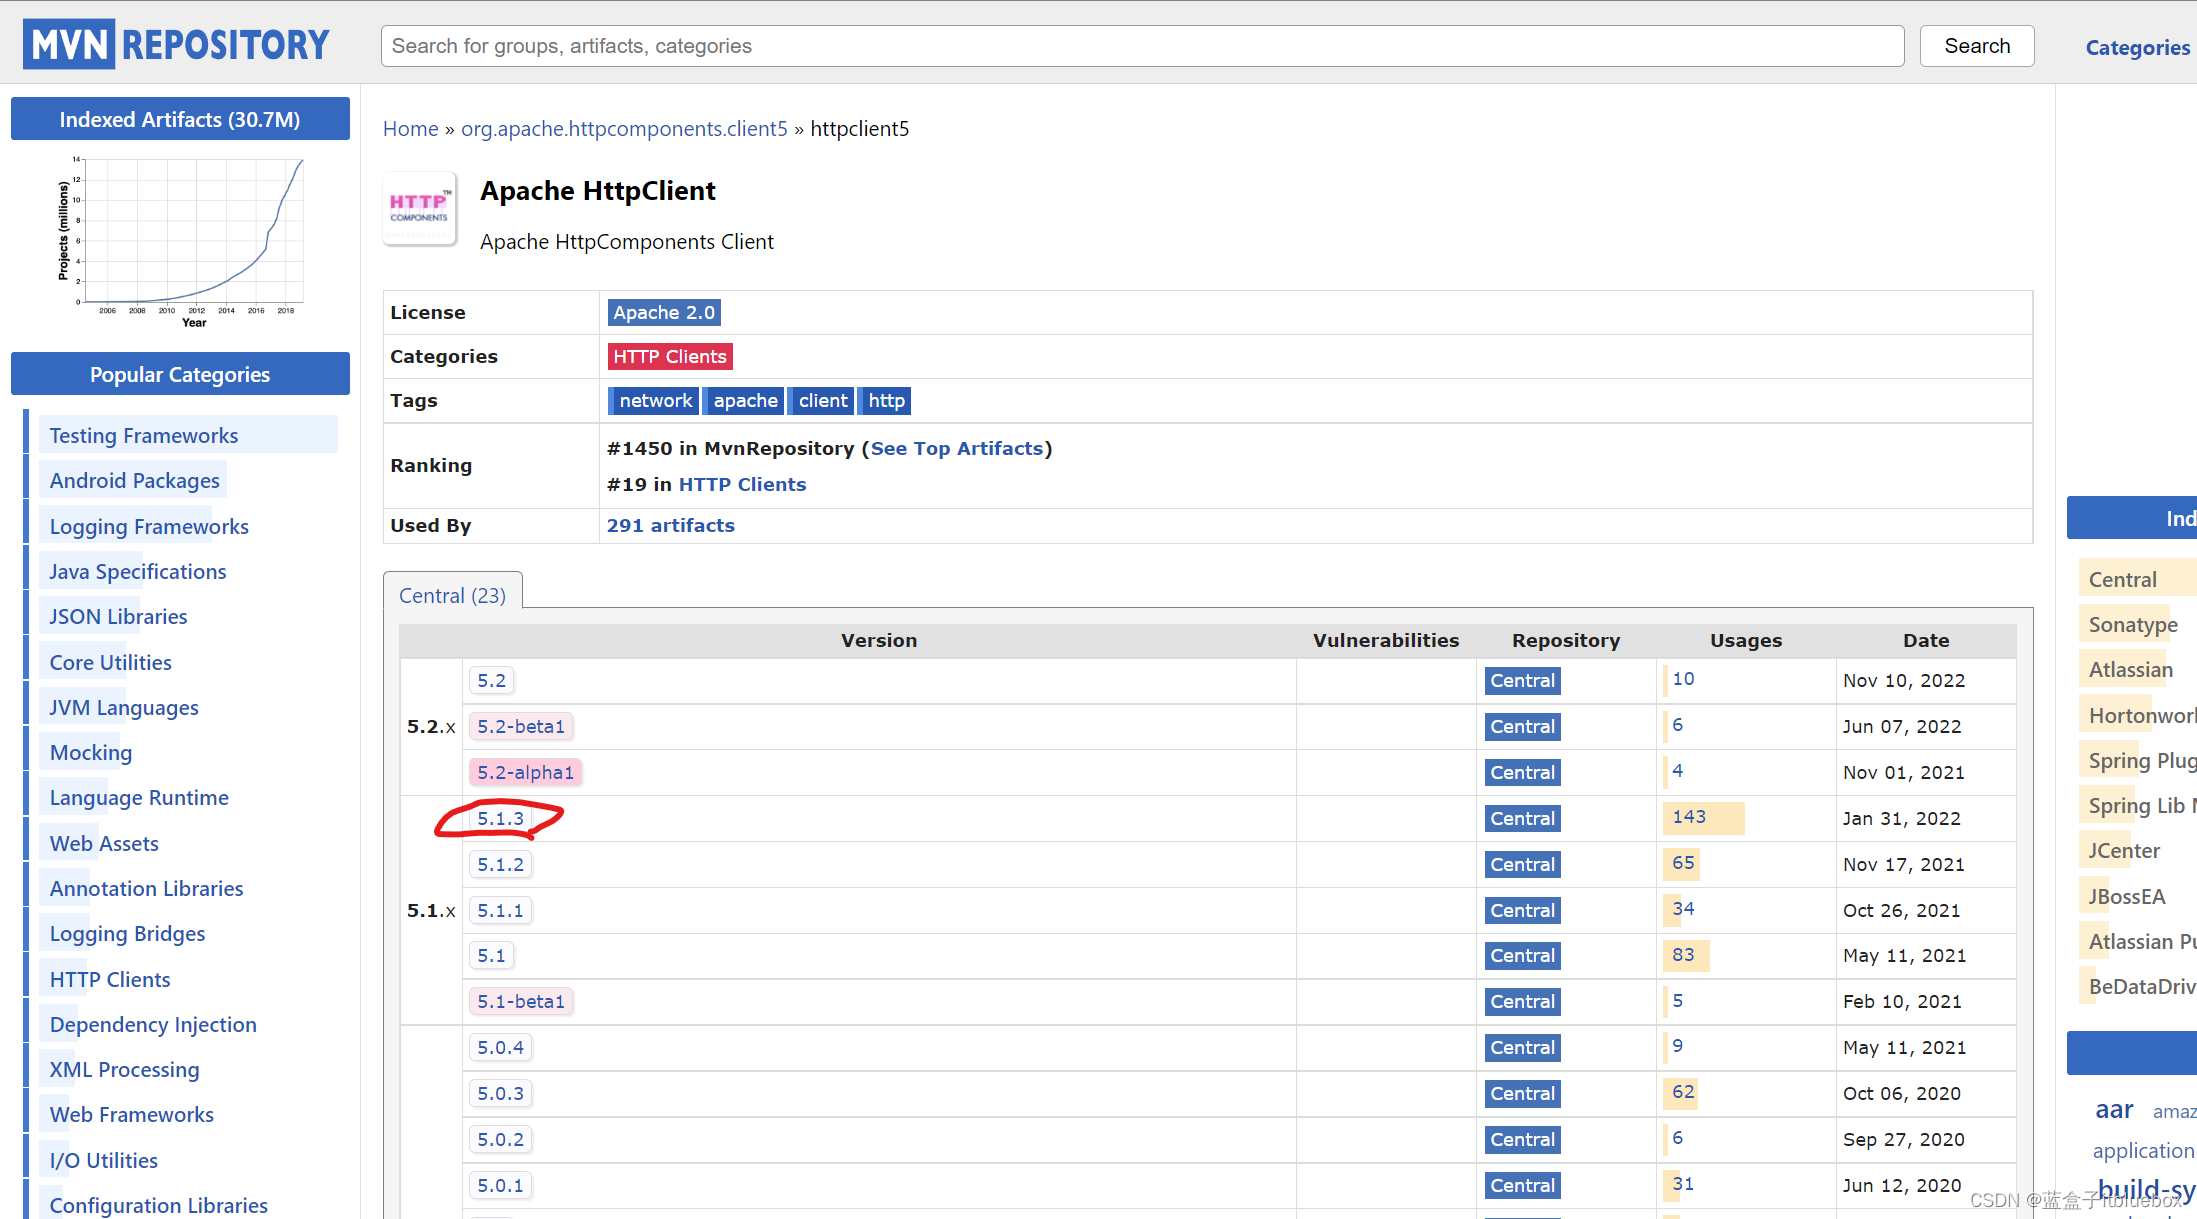Open version 5.1.2
The image size is (2197, 1219).
point(500,865)
